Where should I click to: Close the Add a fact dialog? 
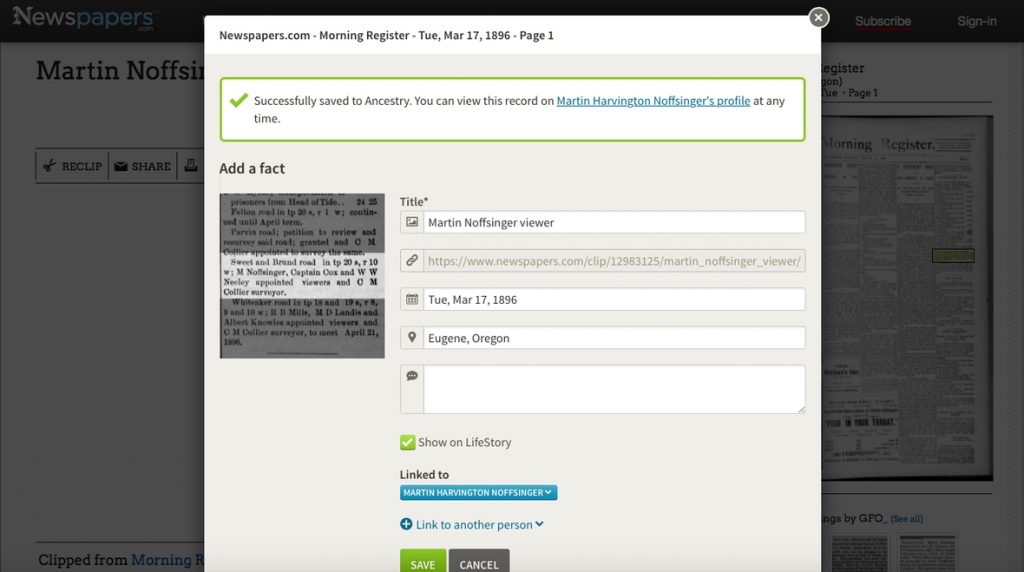[x=819, y=17]
